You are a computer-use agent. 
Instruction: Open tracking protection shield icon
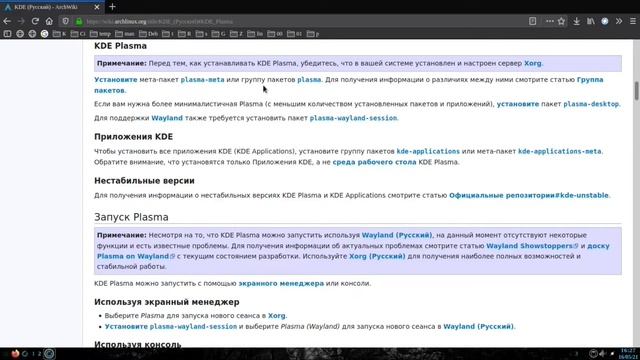point(65,21)
